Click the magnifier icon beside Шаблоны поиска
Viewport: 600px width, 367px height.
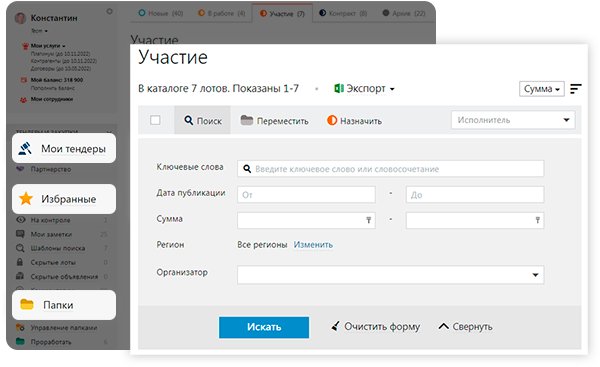tap(20, 248)
